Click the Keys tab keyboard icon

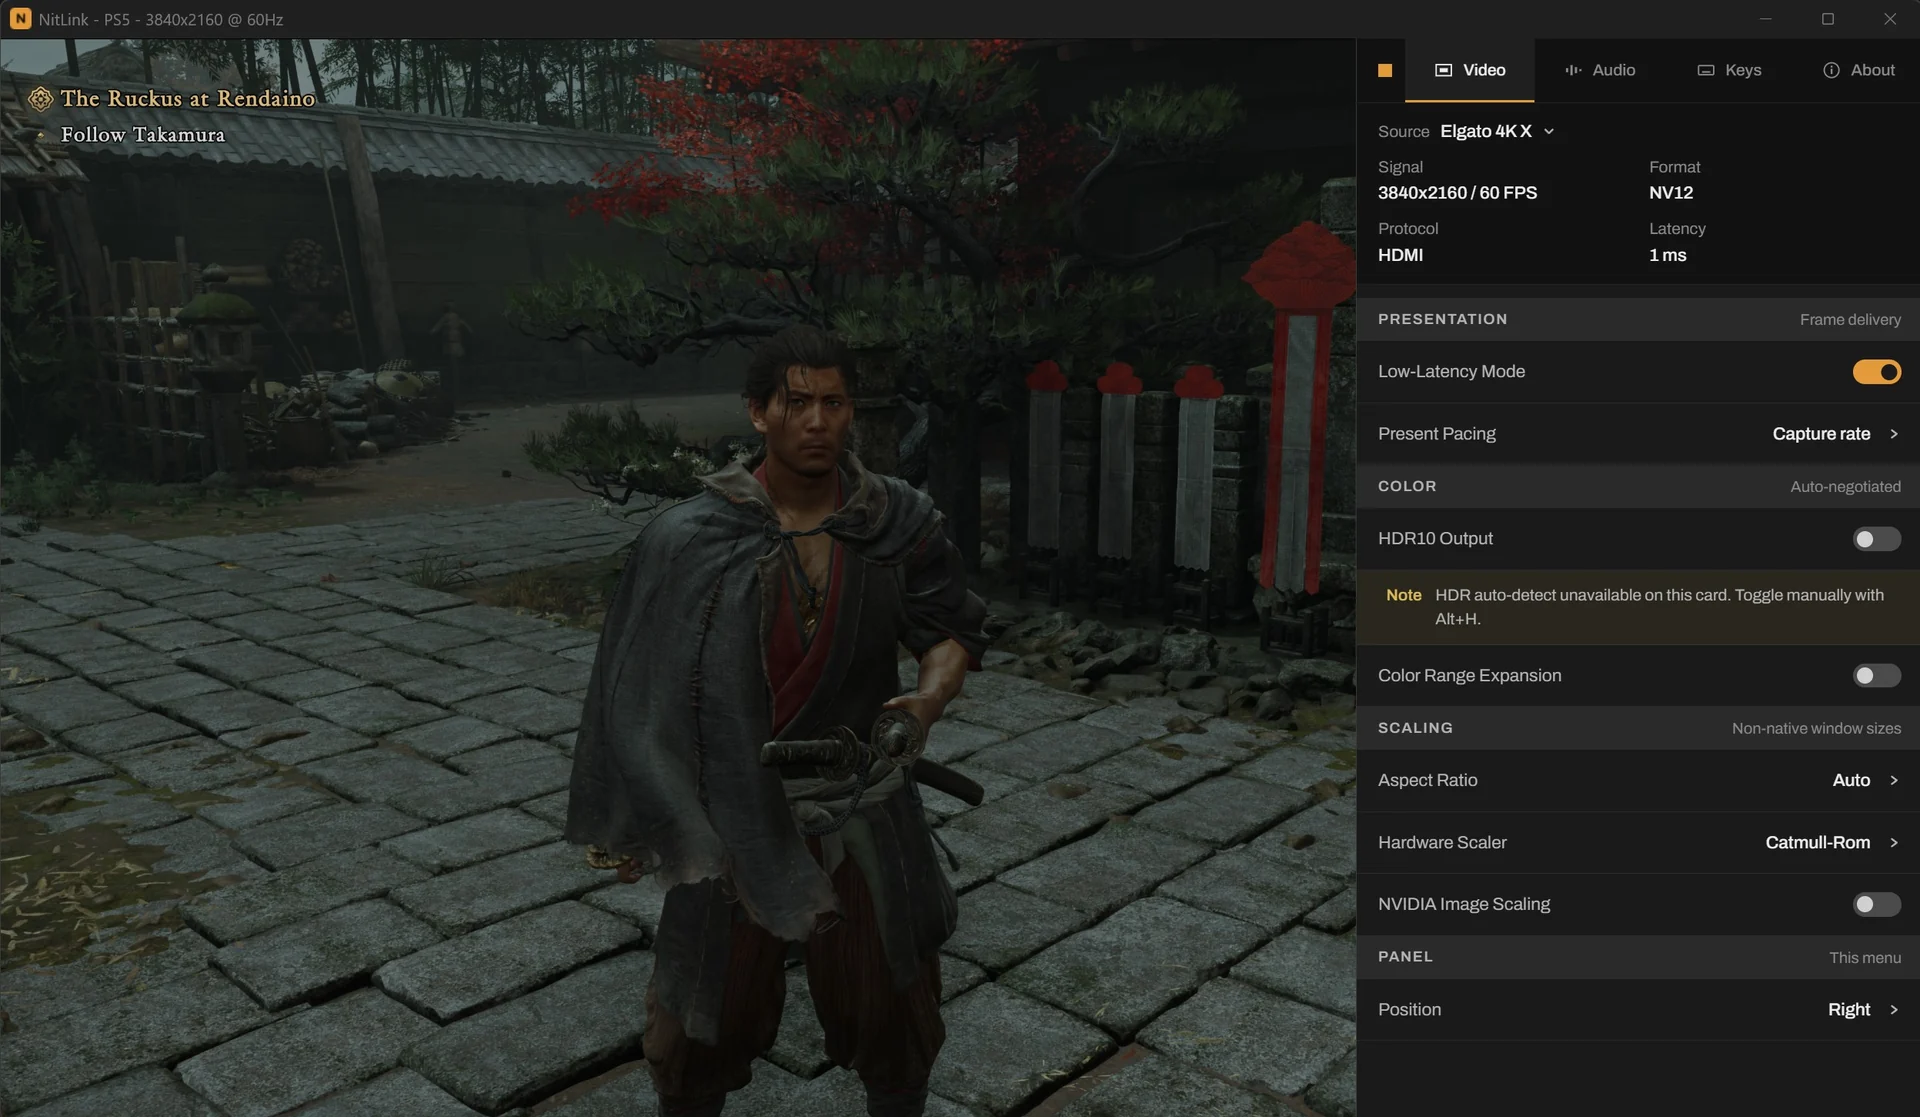coord(1706,70)
